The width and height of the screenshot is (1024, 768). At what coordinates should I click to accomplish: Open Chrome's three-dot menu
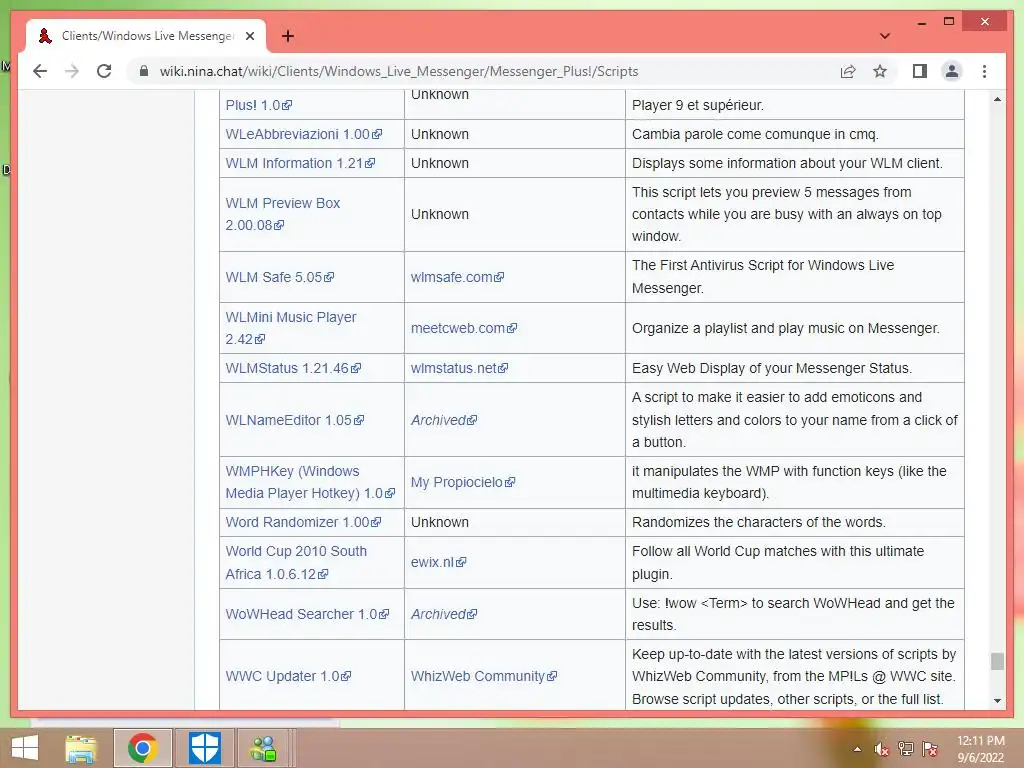coord(984,71)
